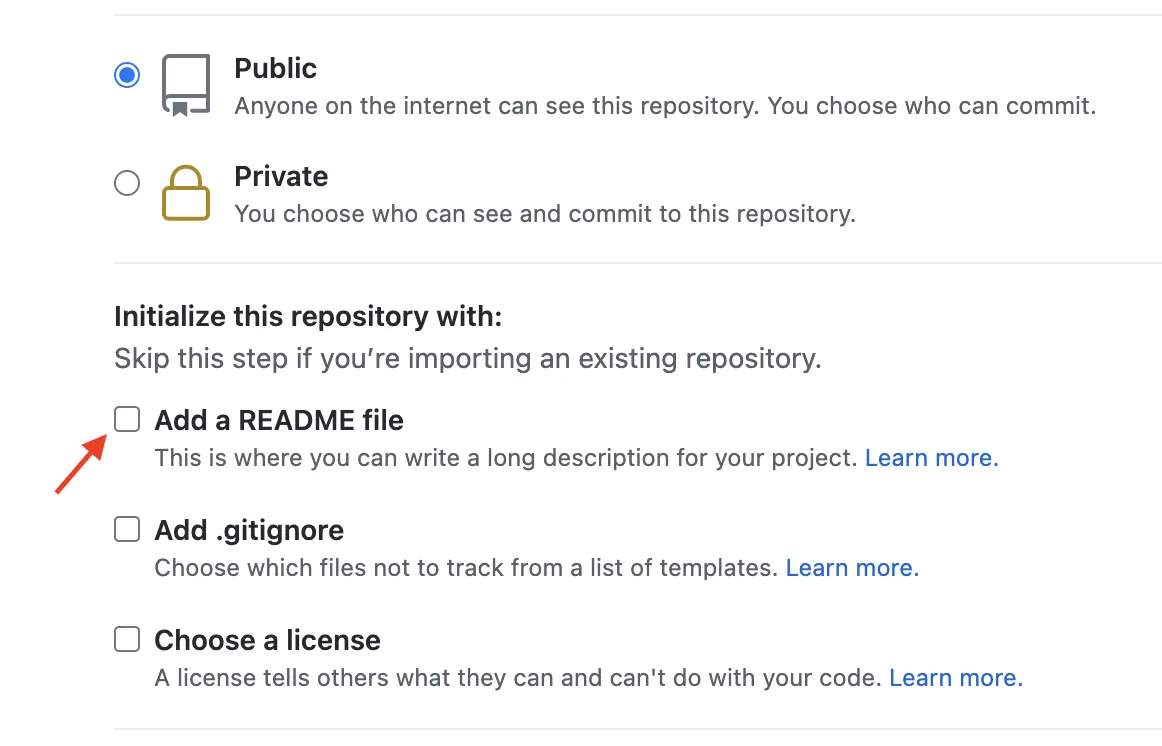Click the Public repository book icon
Screen dimensions: 1162x746
pyautogui.click(x=186, y=86)
